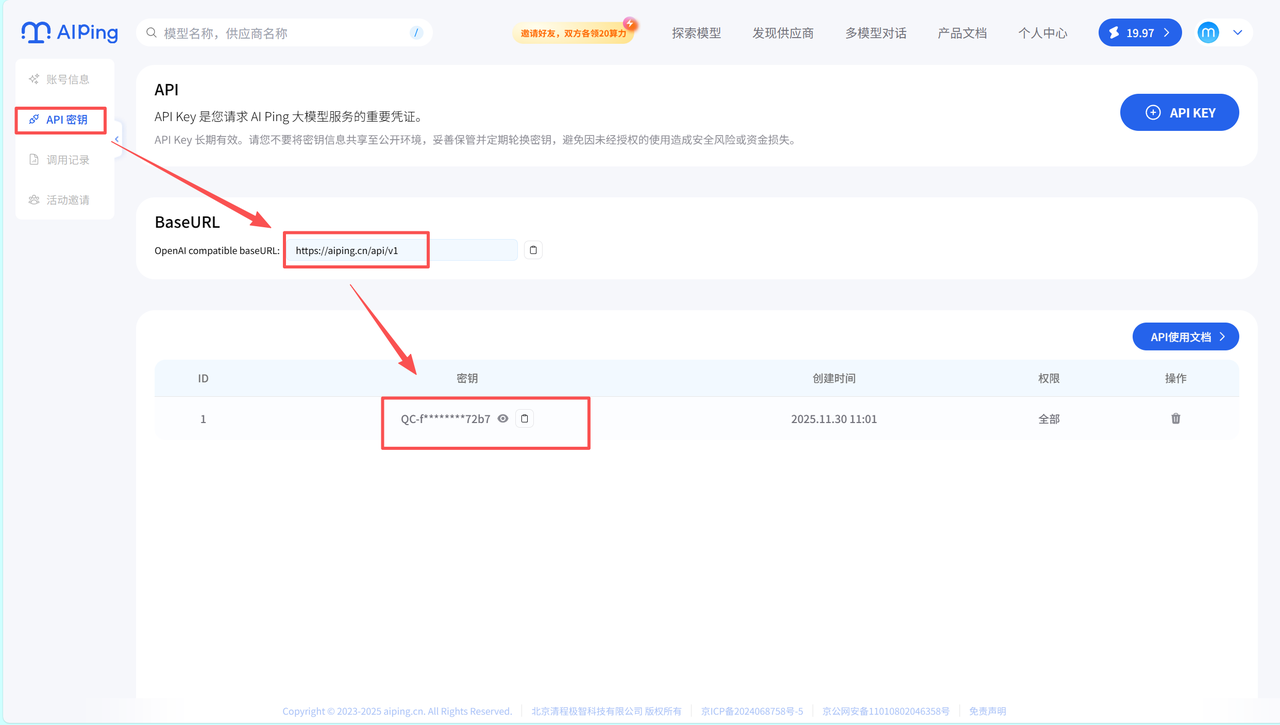The height and width of the screenshot is (725, 1280).
Task: Open the 多模型对话 page
Action: tap(875, 33)
